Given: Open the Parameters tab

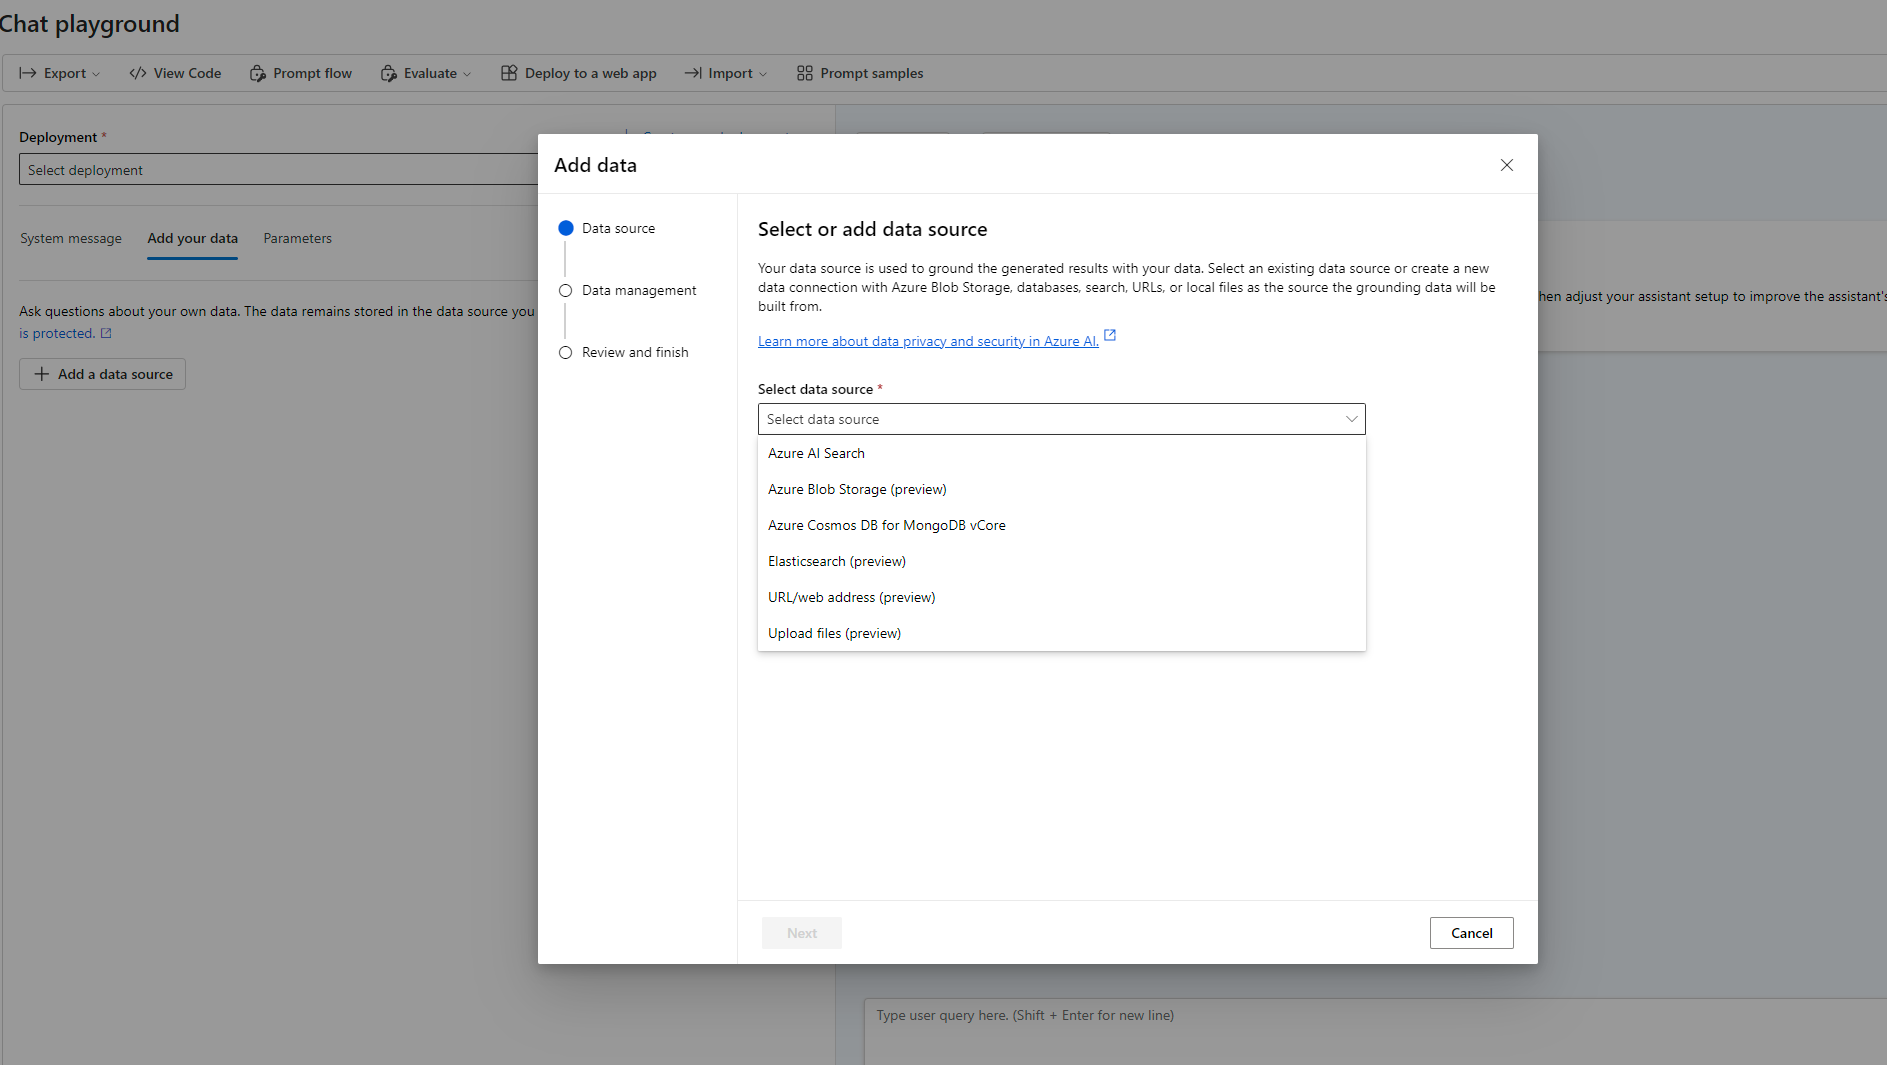Looking at the screenshot, I should (297, 238).
